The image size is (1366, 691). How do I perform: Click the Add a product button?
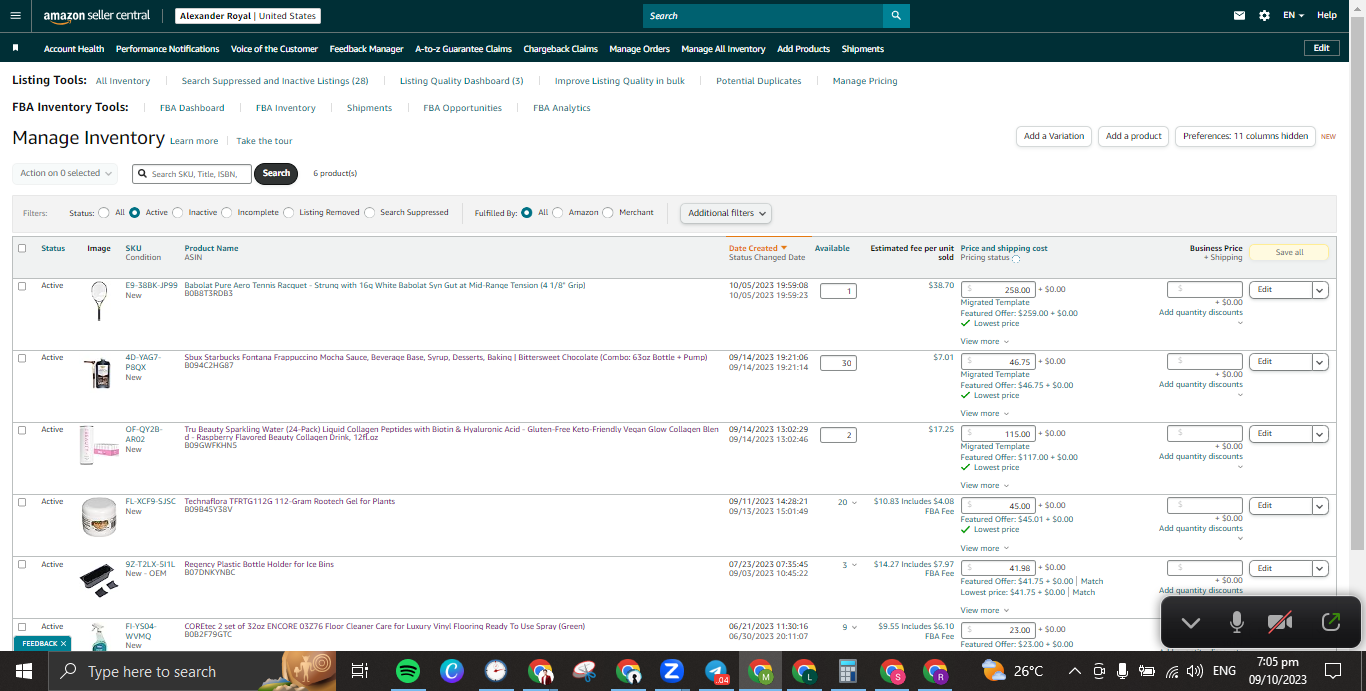pyautogui.click(x=1134, y=136)
